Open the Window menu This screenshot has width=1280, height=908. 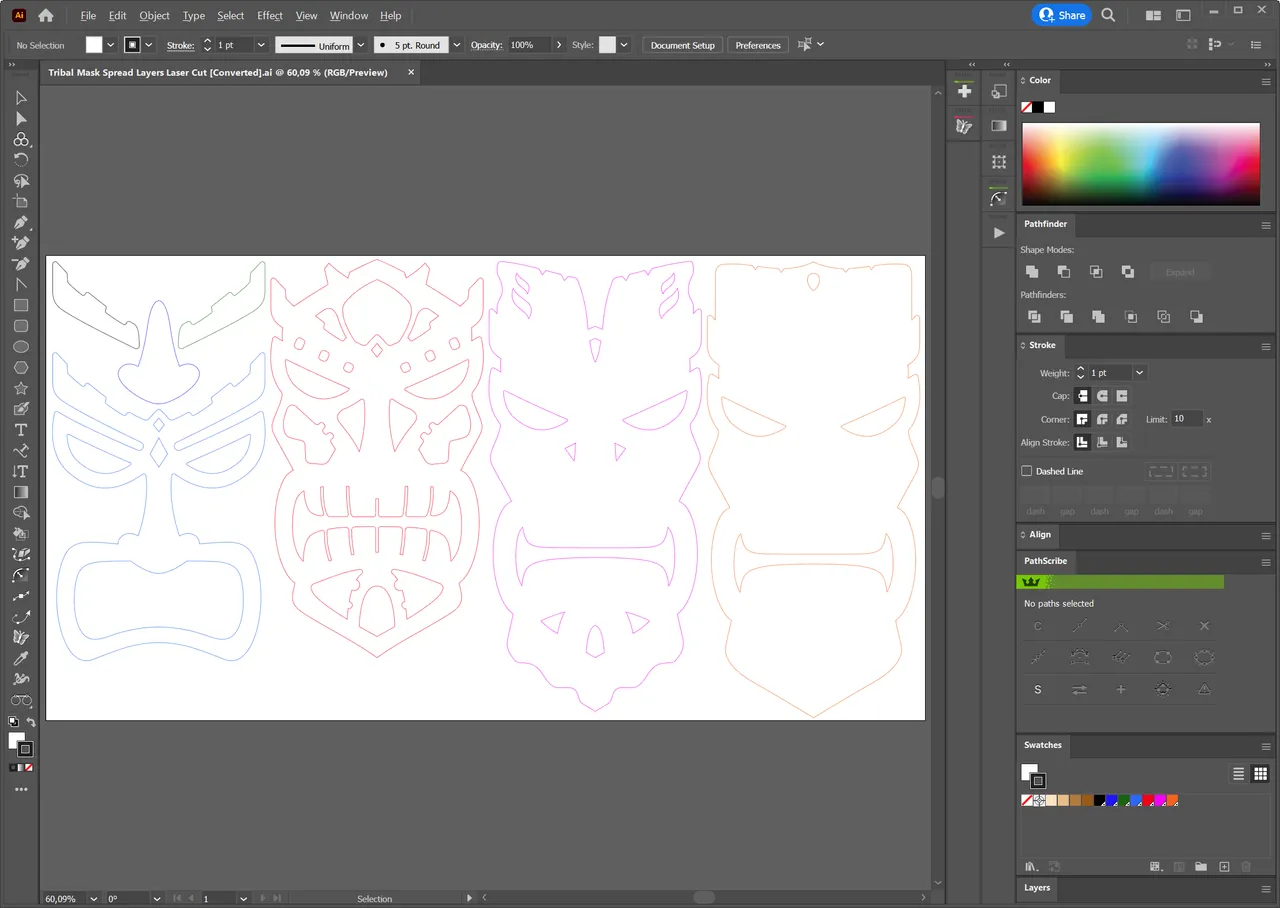tap(349, 15)
